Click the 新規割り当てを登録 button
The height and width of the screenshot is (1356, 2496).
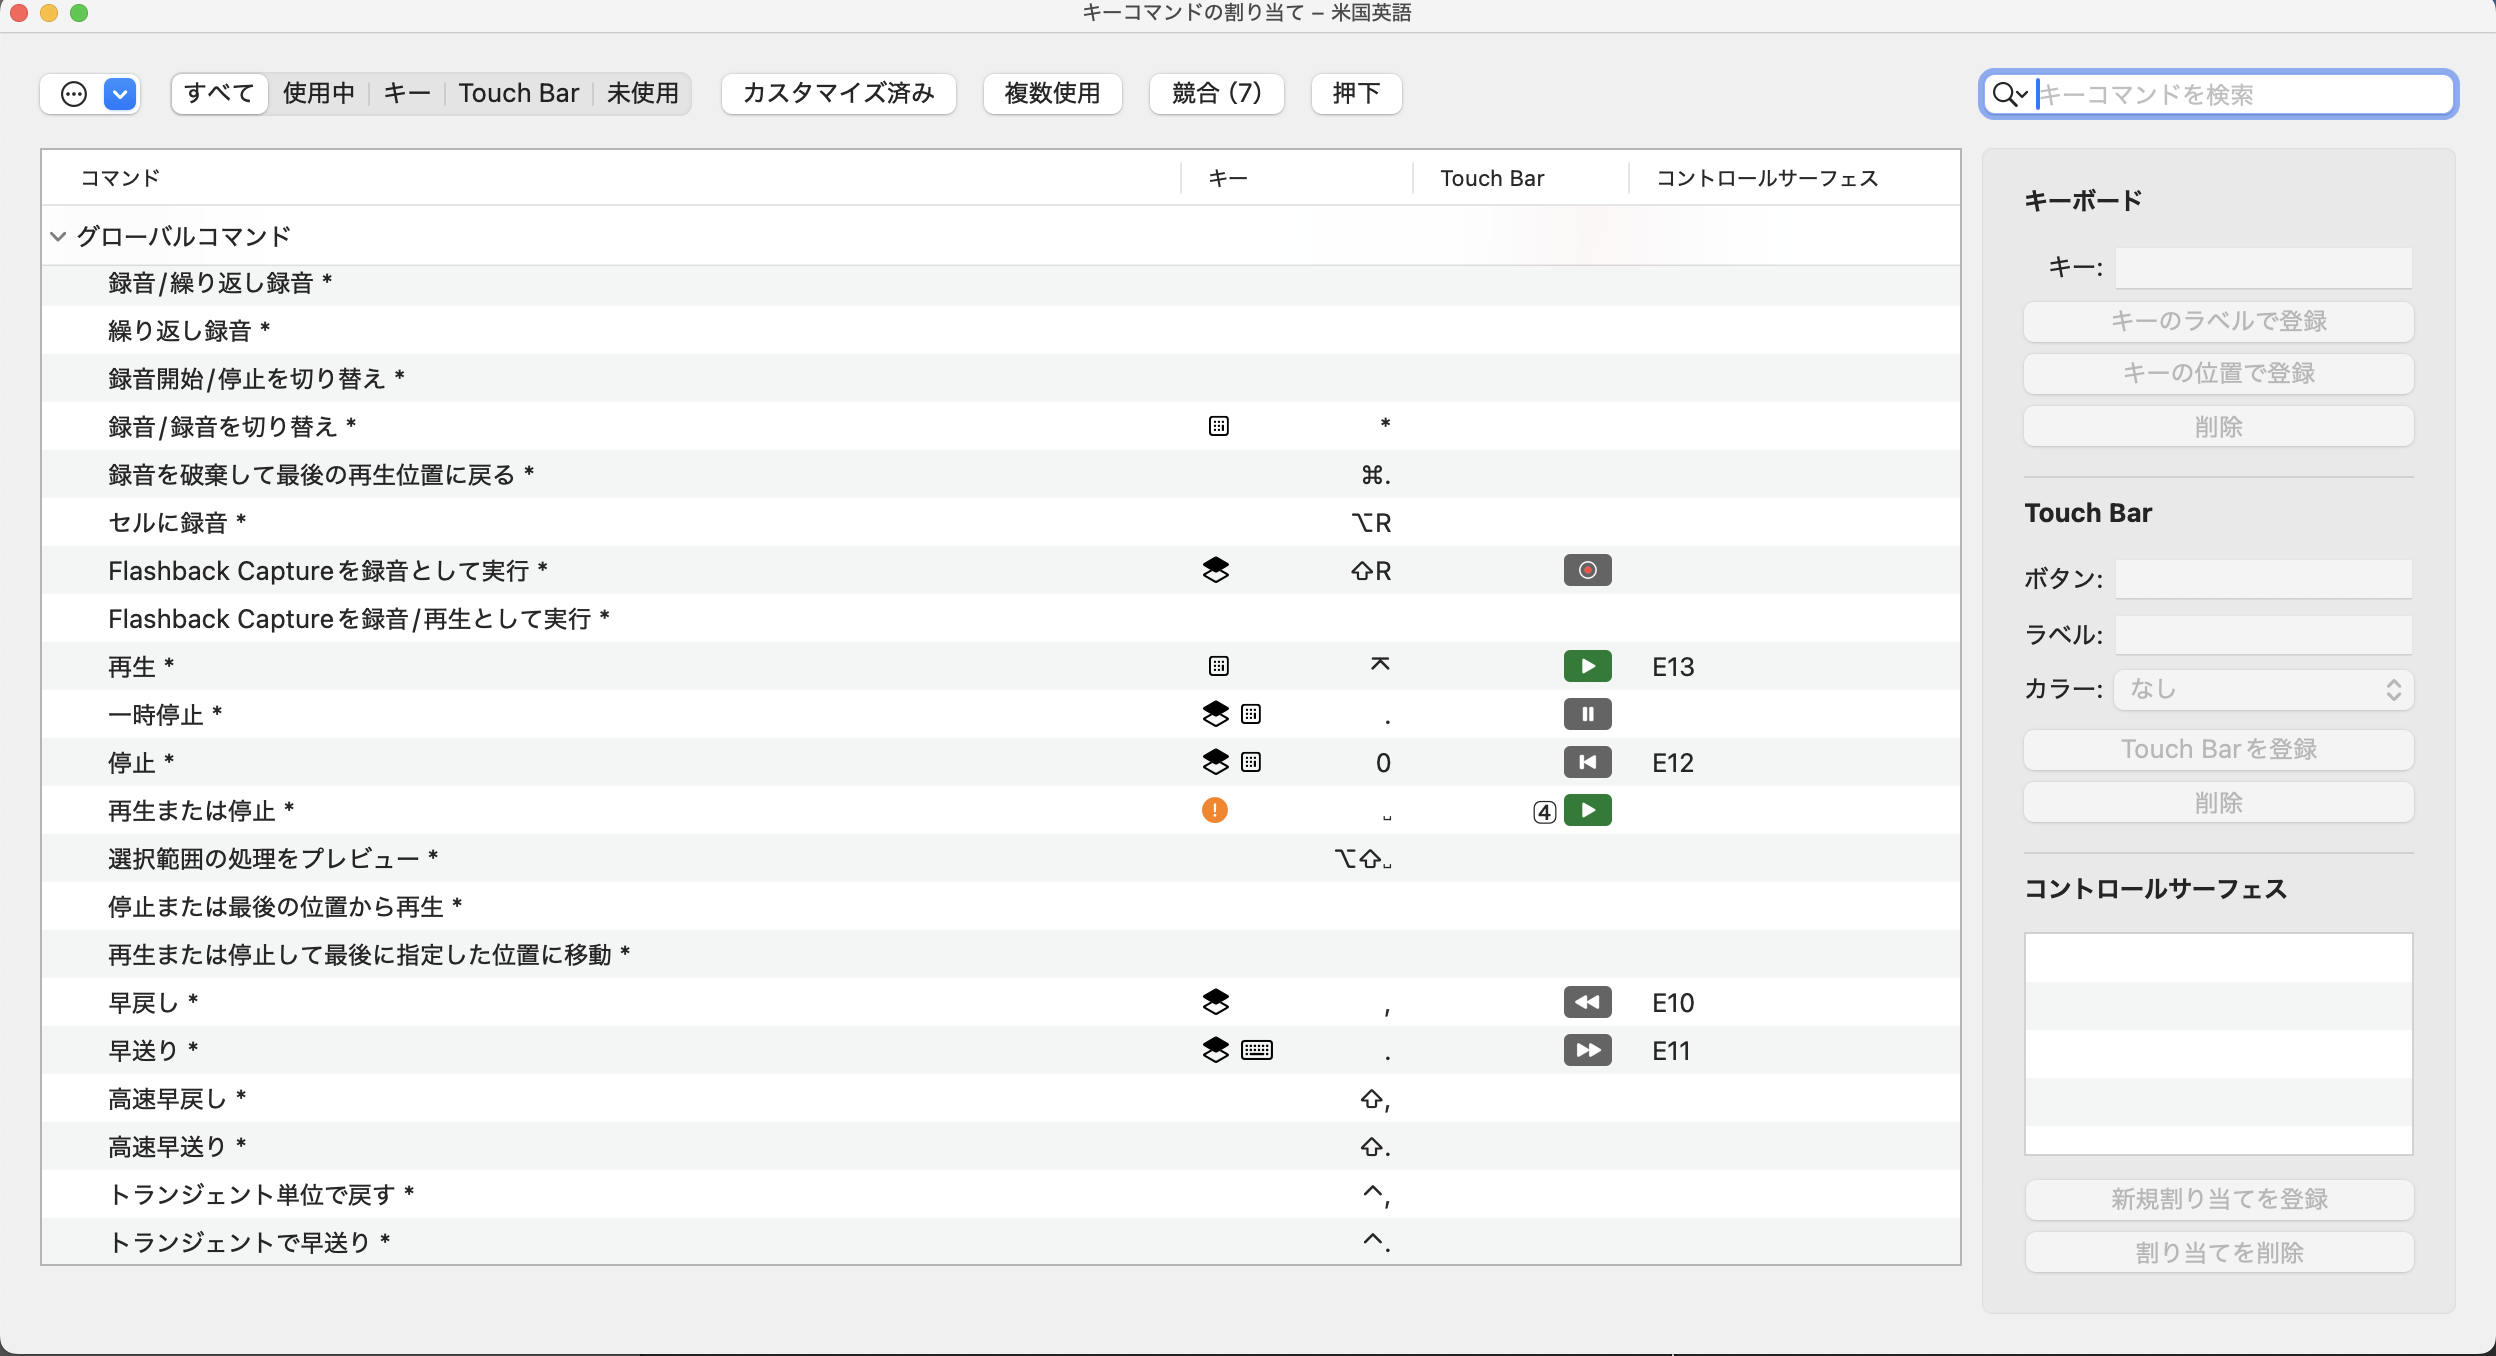[2219, 1199]
